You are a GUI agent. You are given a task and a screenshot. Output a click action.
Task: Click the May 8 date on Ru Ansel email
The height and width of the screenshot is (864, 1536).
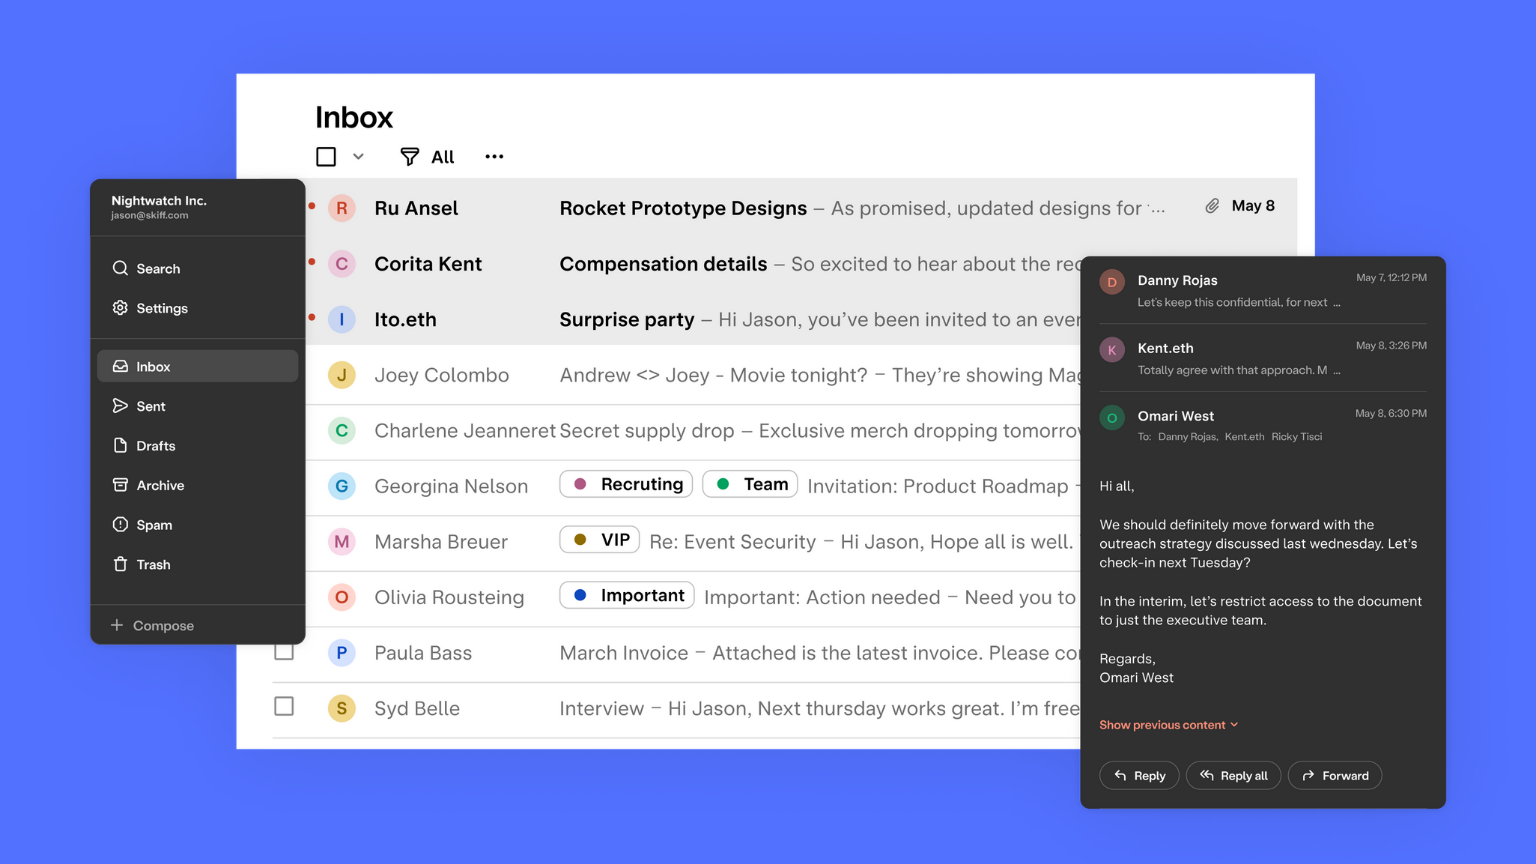pyautogui.click(x=1253, y=206)
